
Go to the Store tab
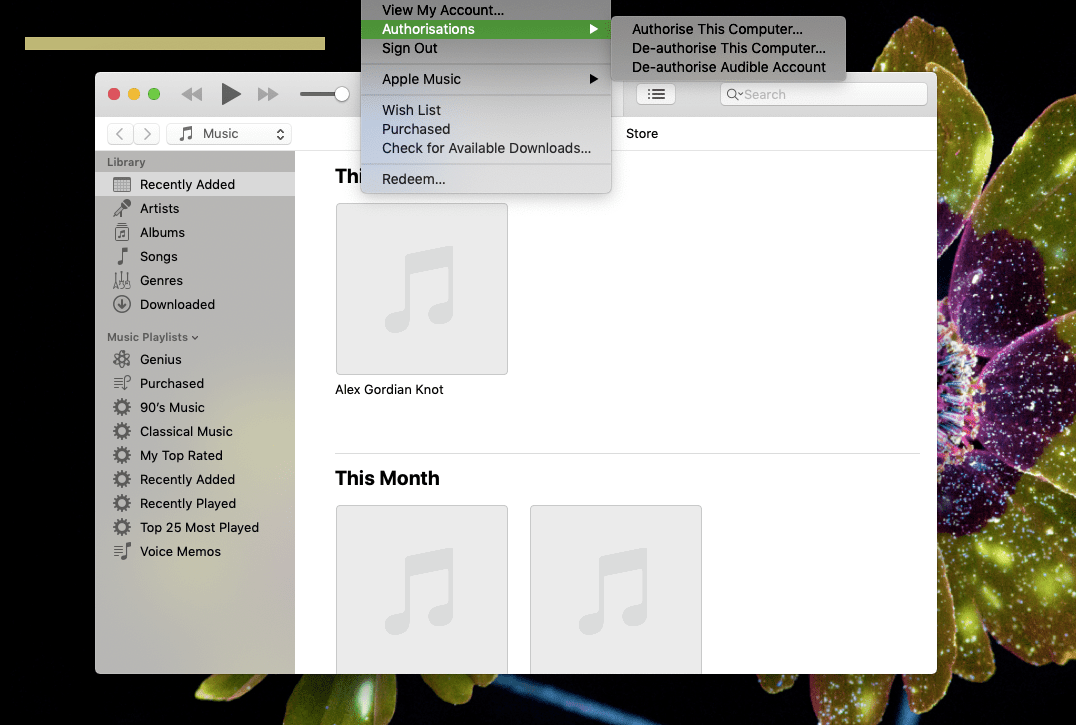(x=642, y=134)
